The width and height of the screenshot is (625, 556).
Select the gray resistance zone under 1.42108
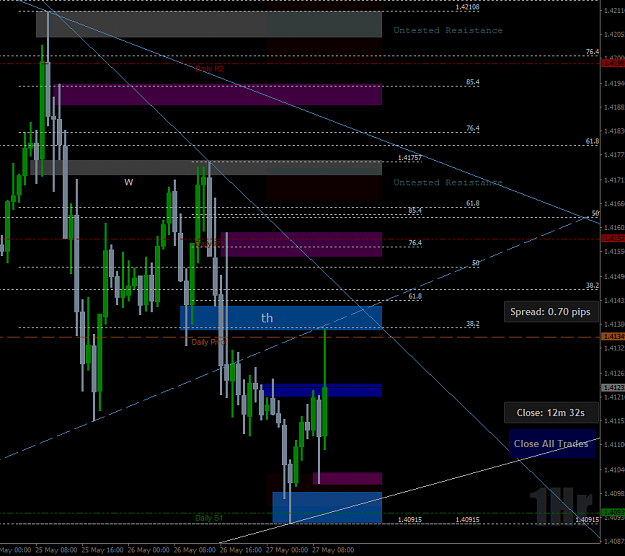click(x=209, y=24)
